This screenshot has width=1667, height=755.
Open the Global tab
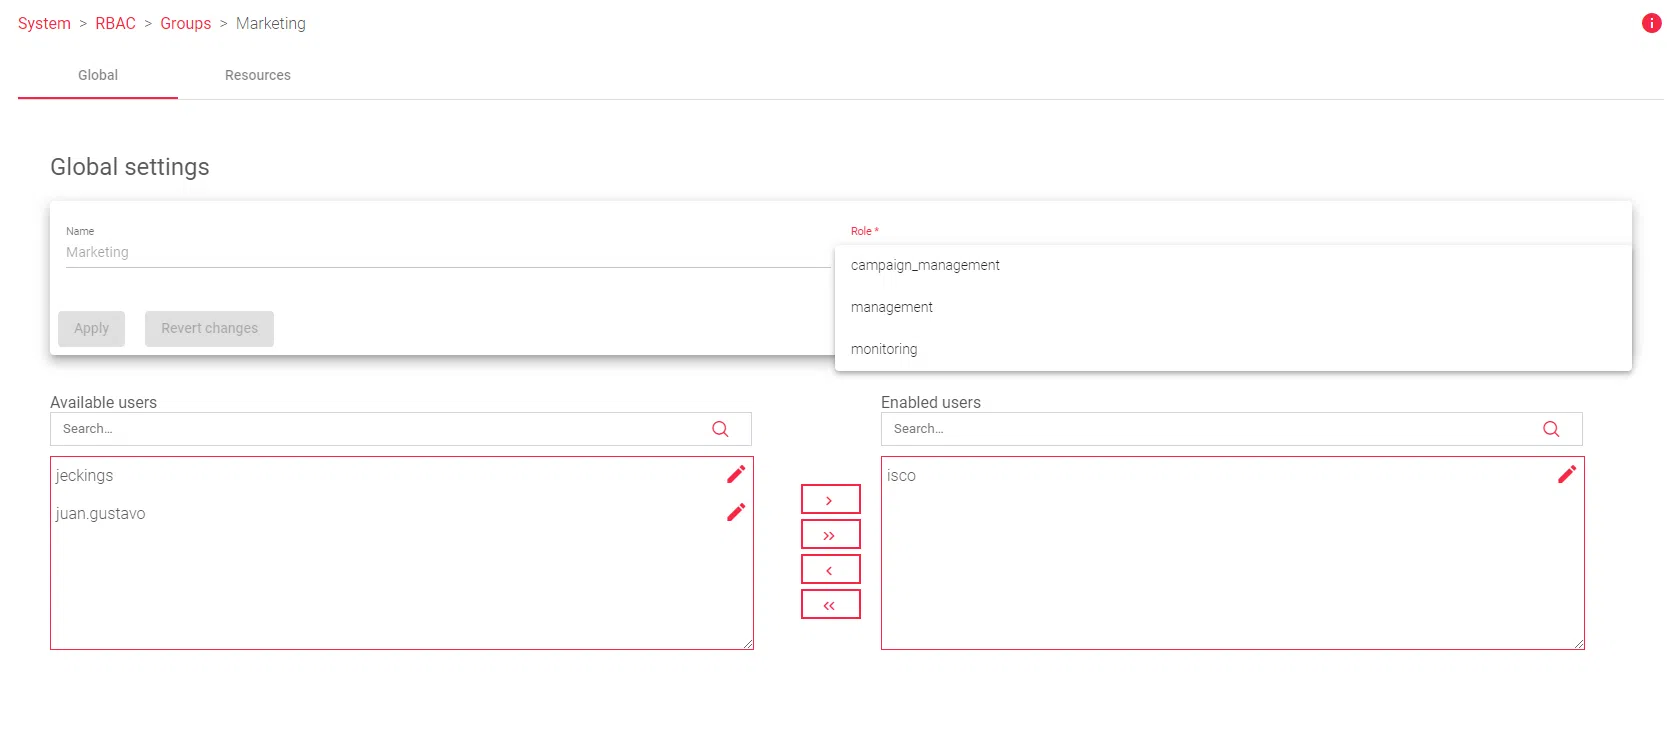(x=98, y=75)
